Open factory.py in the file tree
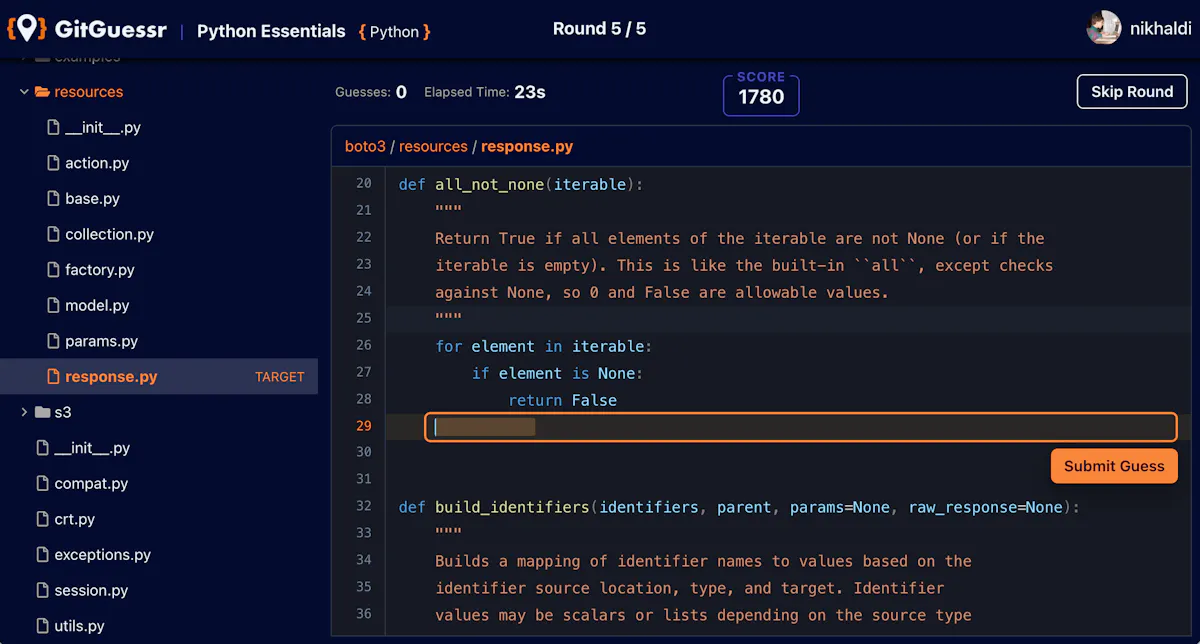1200x644 pixels. click(x=99, y=270)
